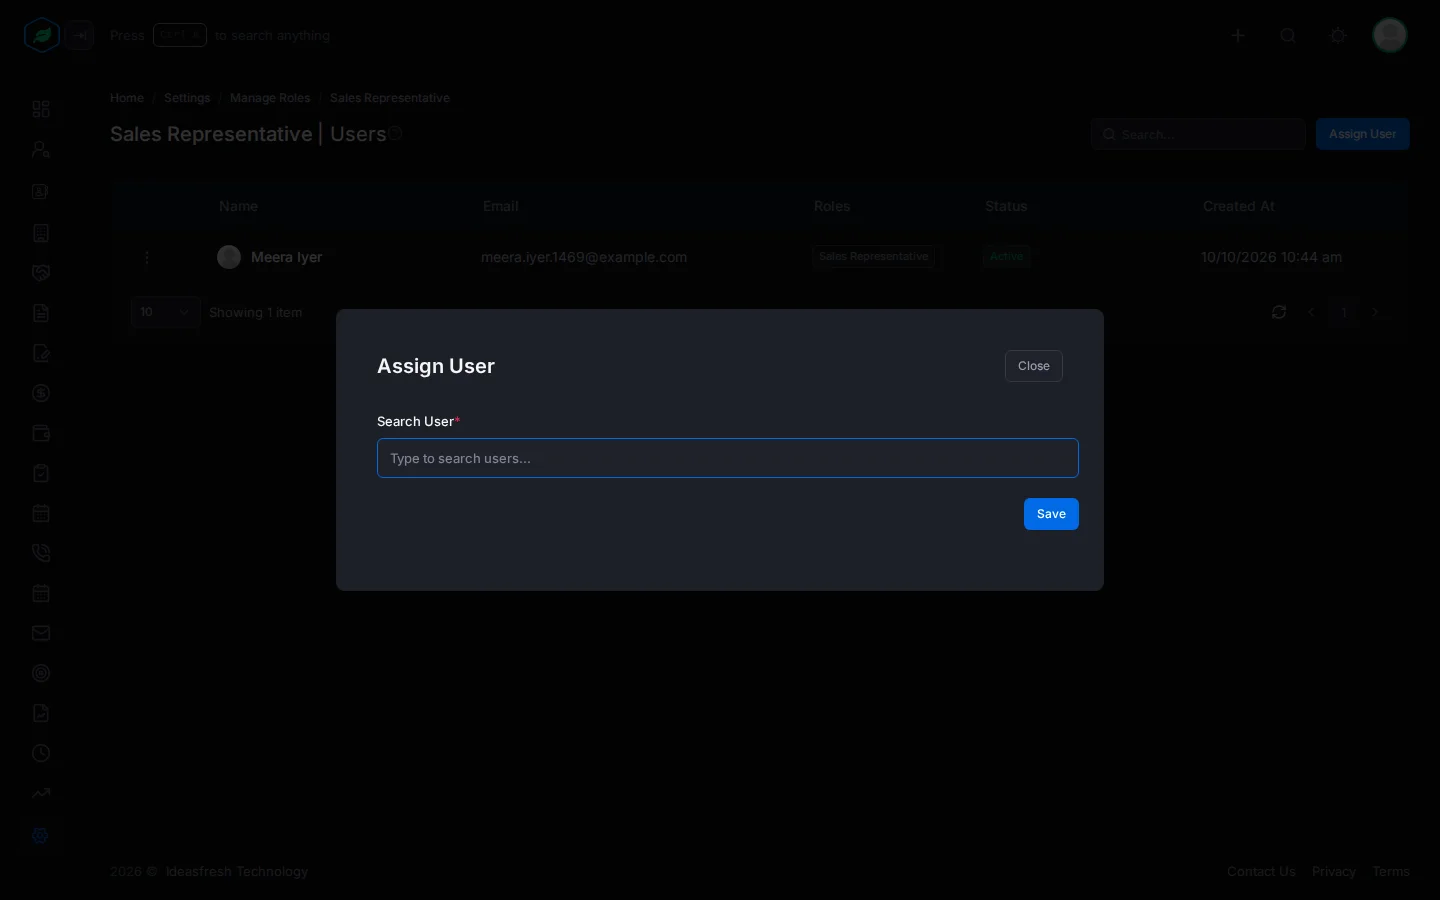Open the page size dropdown showing 10

[166, 312]
